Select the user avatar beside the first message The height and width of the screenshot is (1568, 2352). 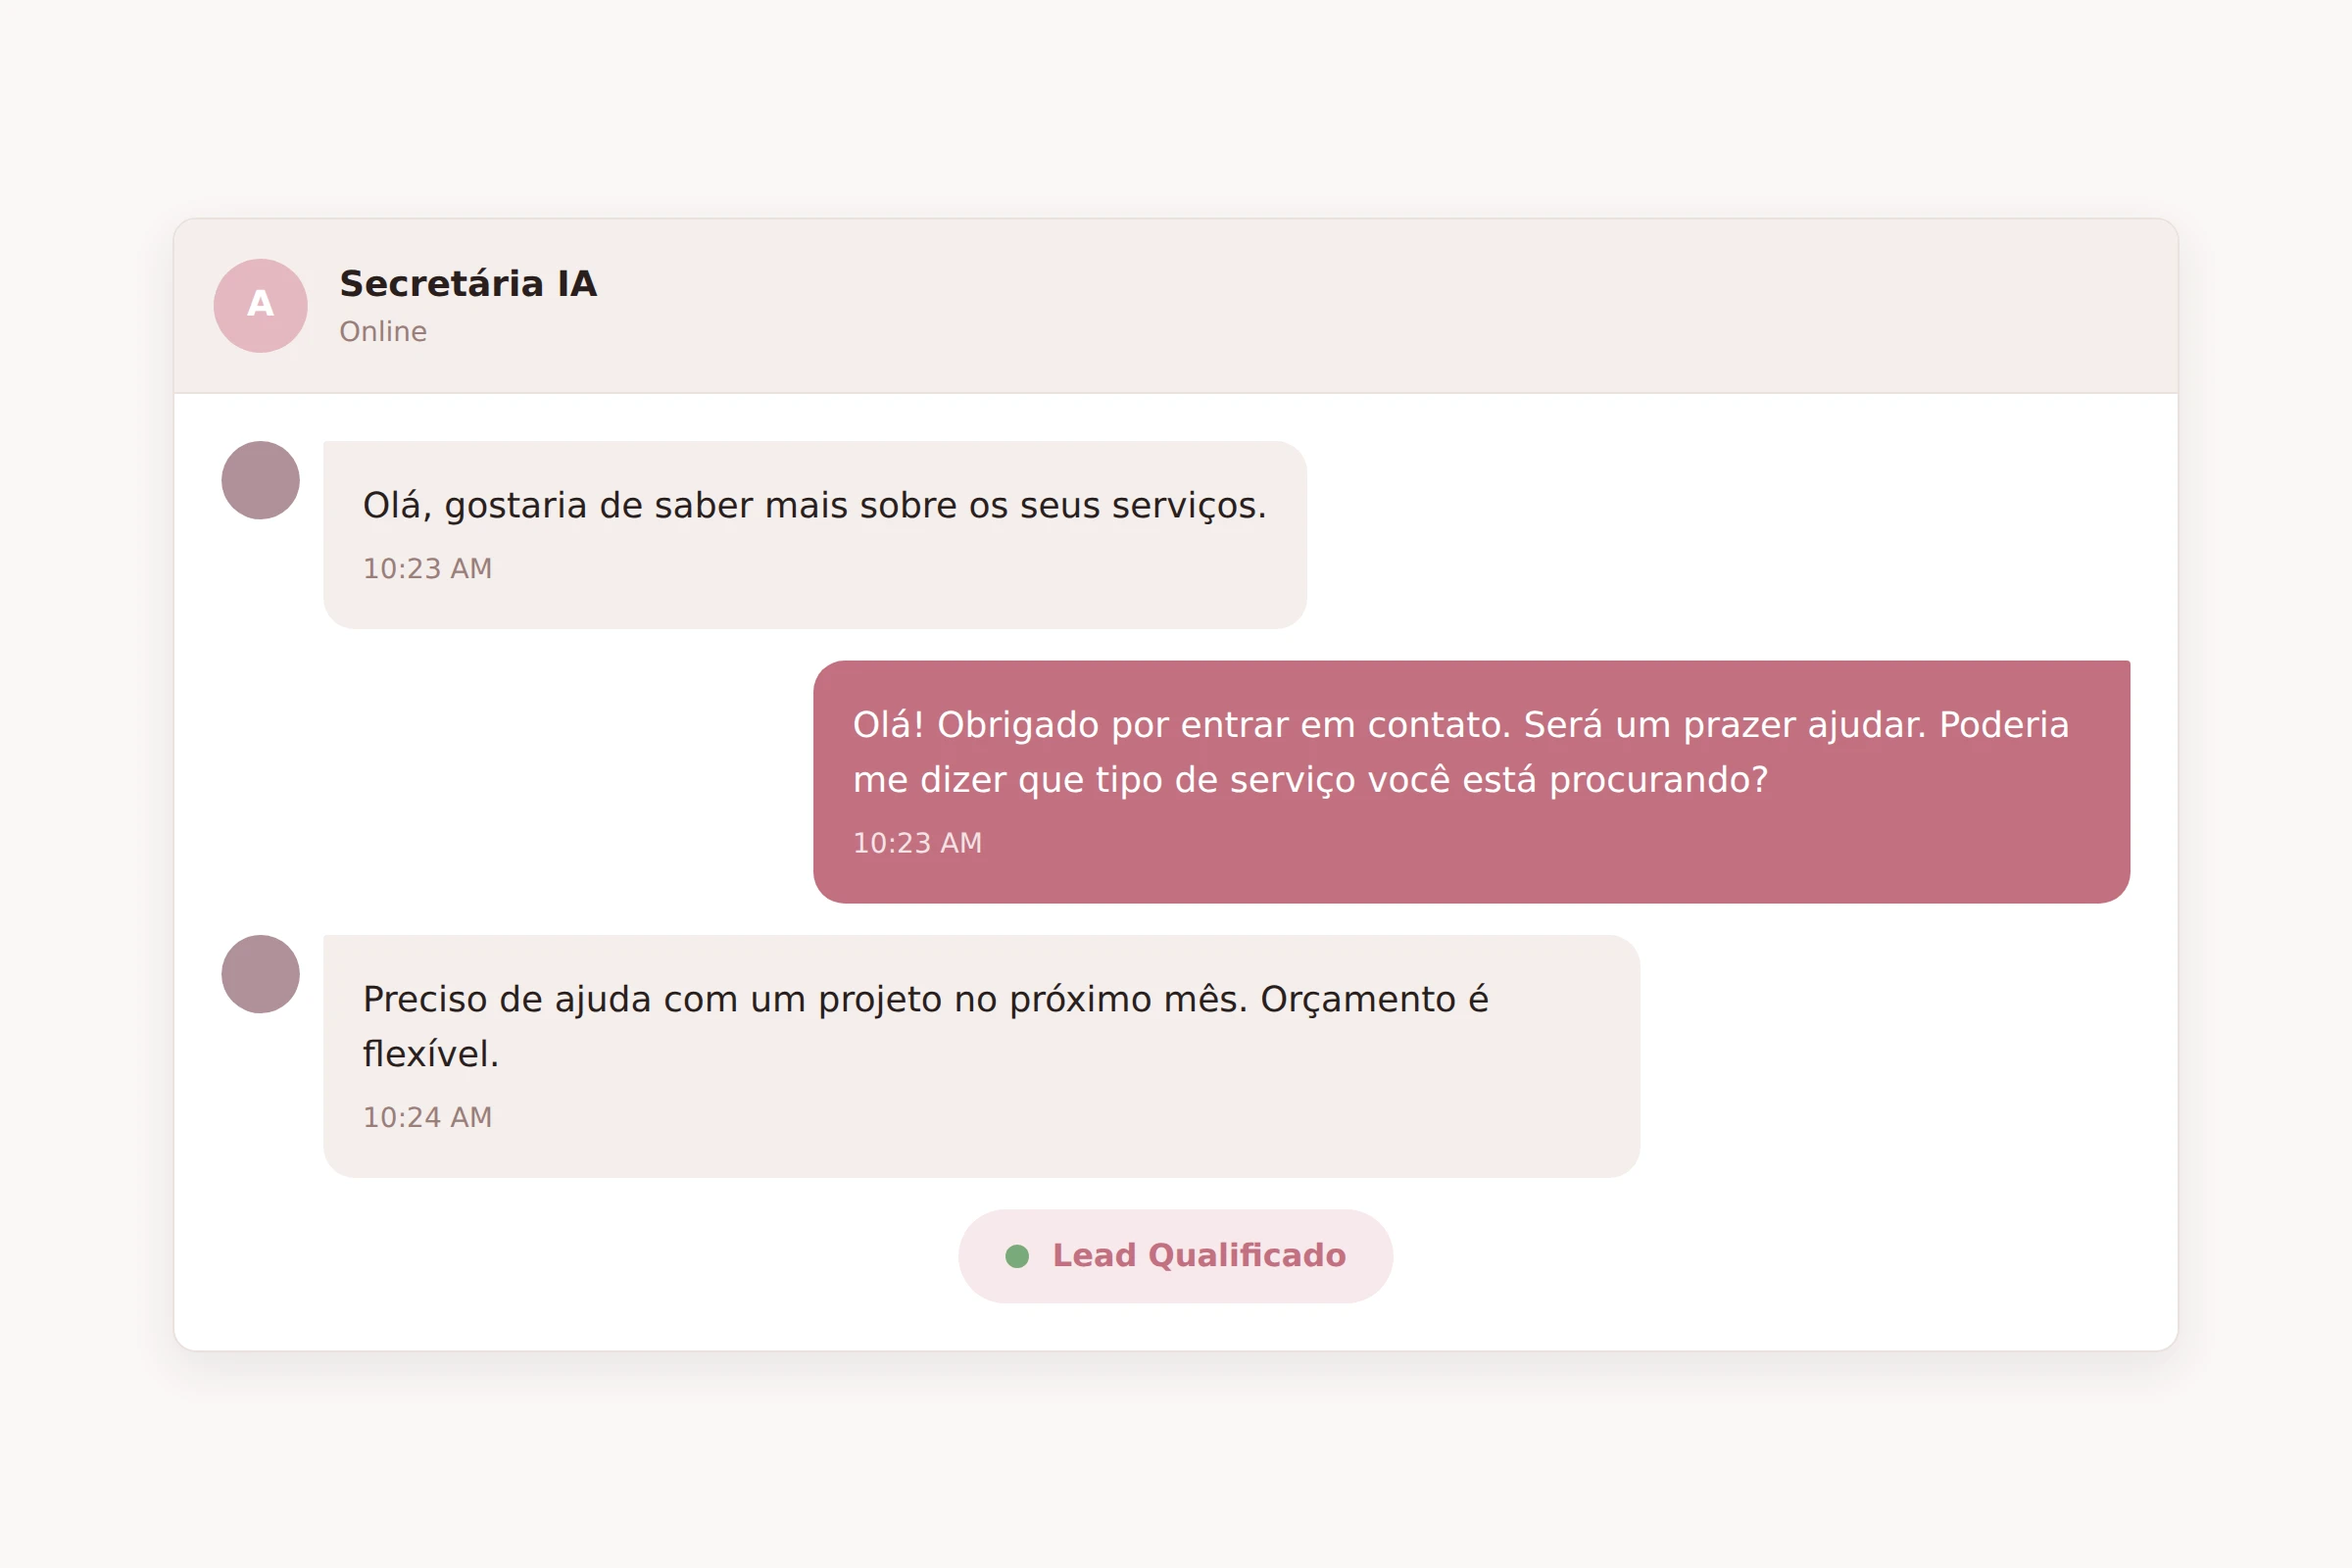tap(259, 479)
